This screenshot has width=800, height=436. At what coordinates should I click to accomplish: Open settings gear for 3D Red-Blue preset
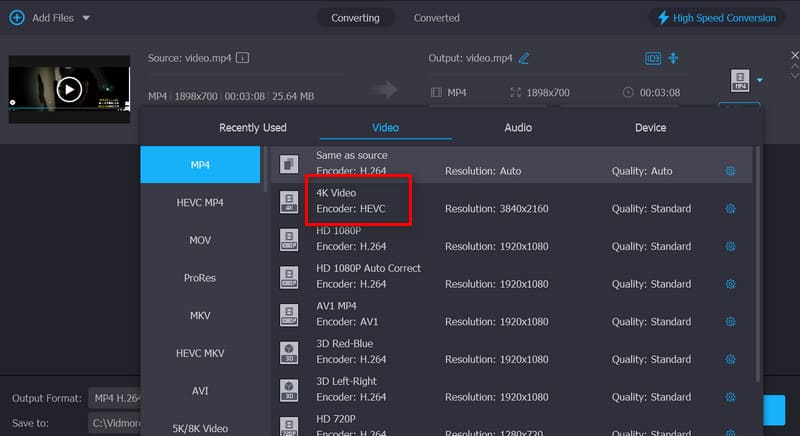coord(730,360)
